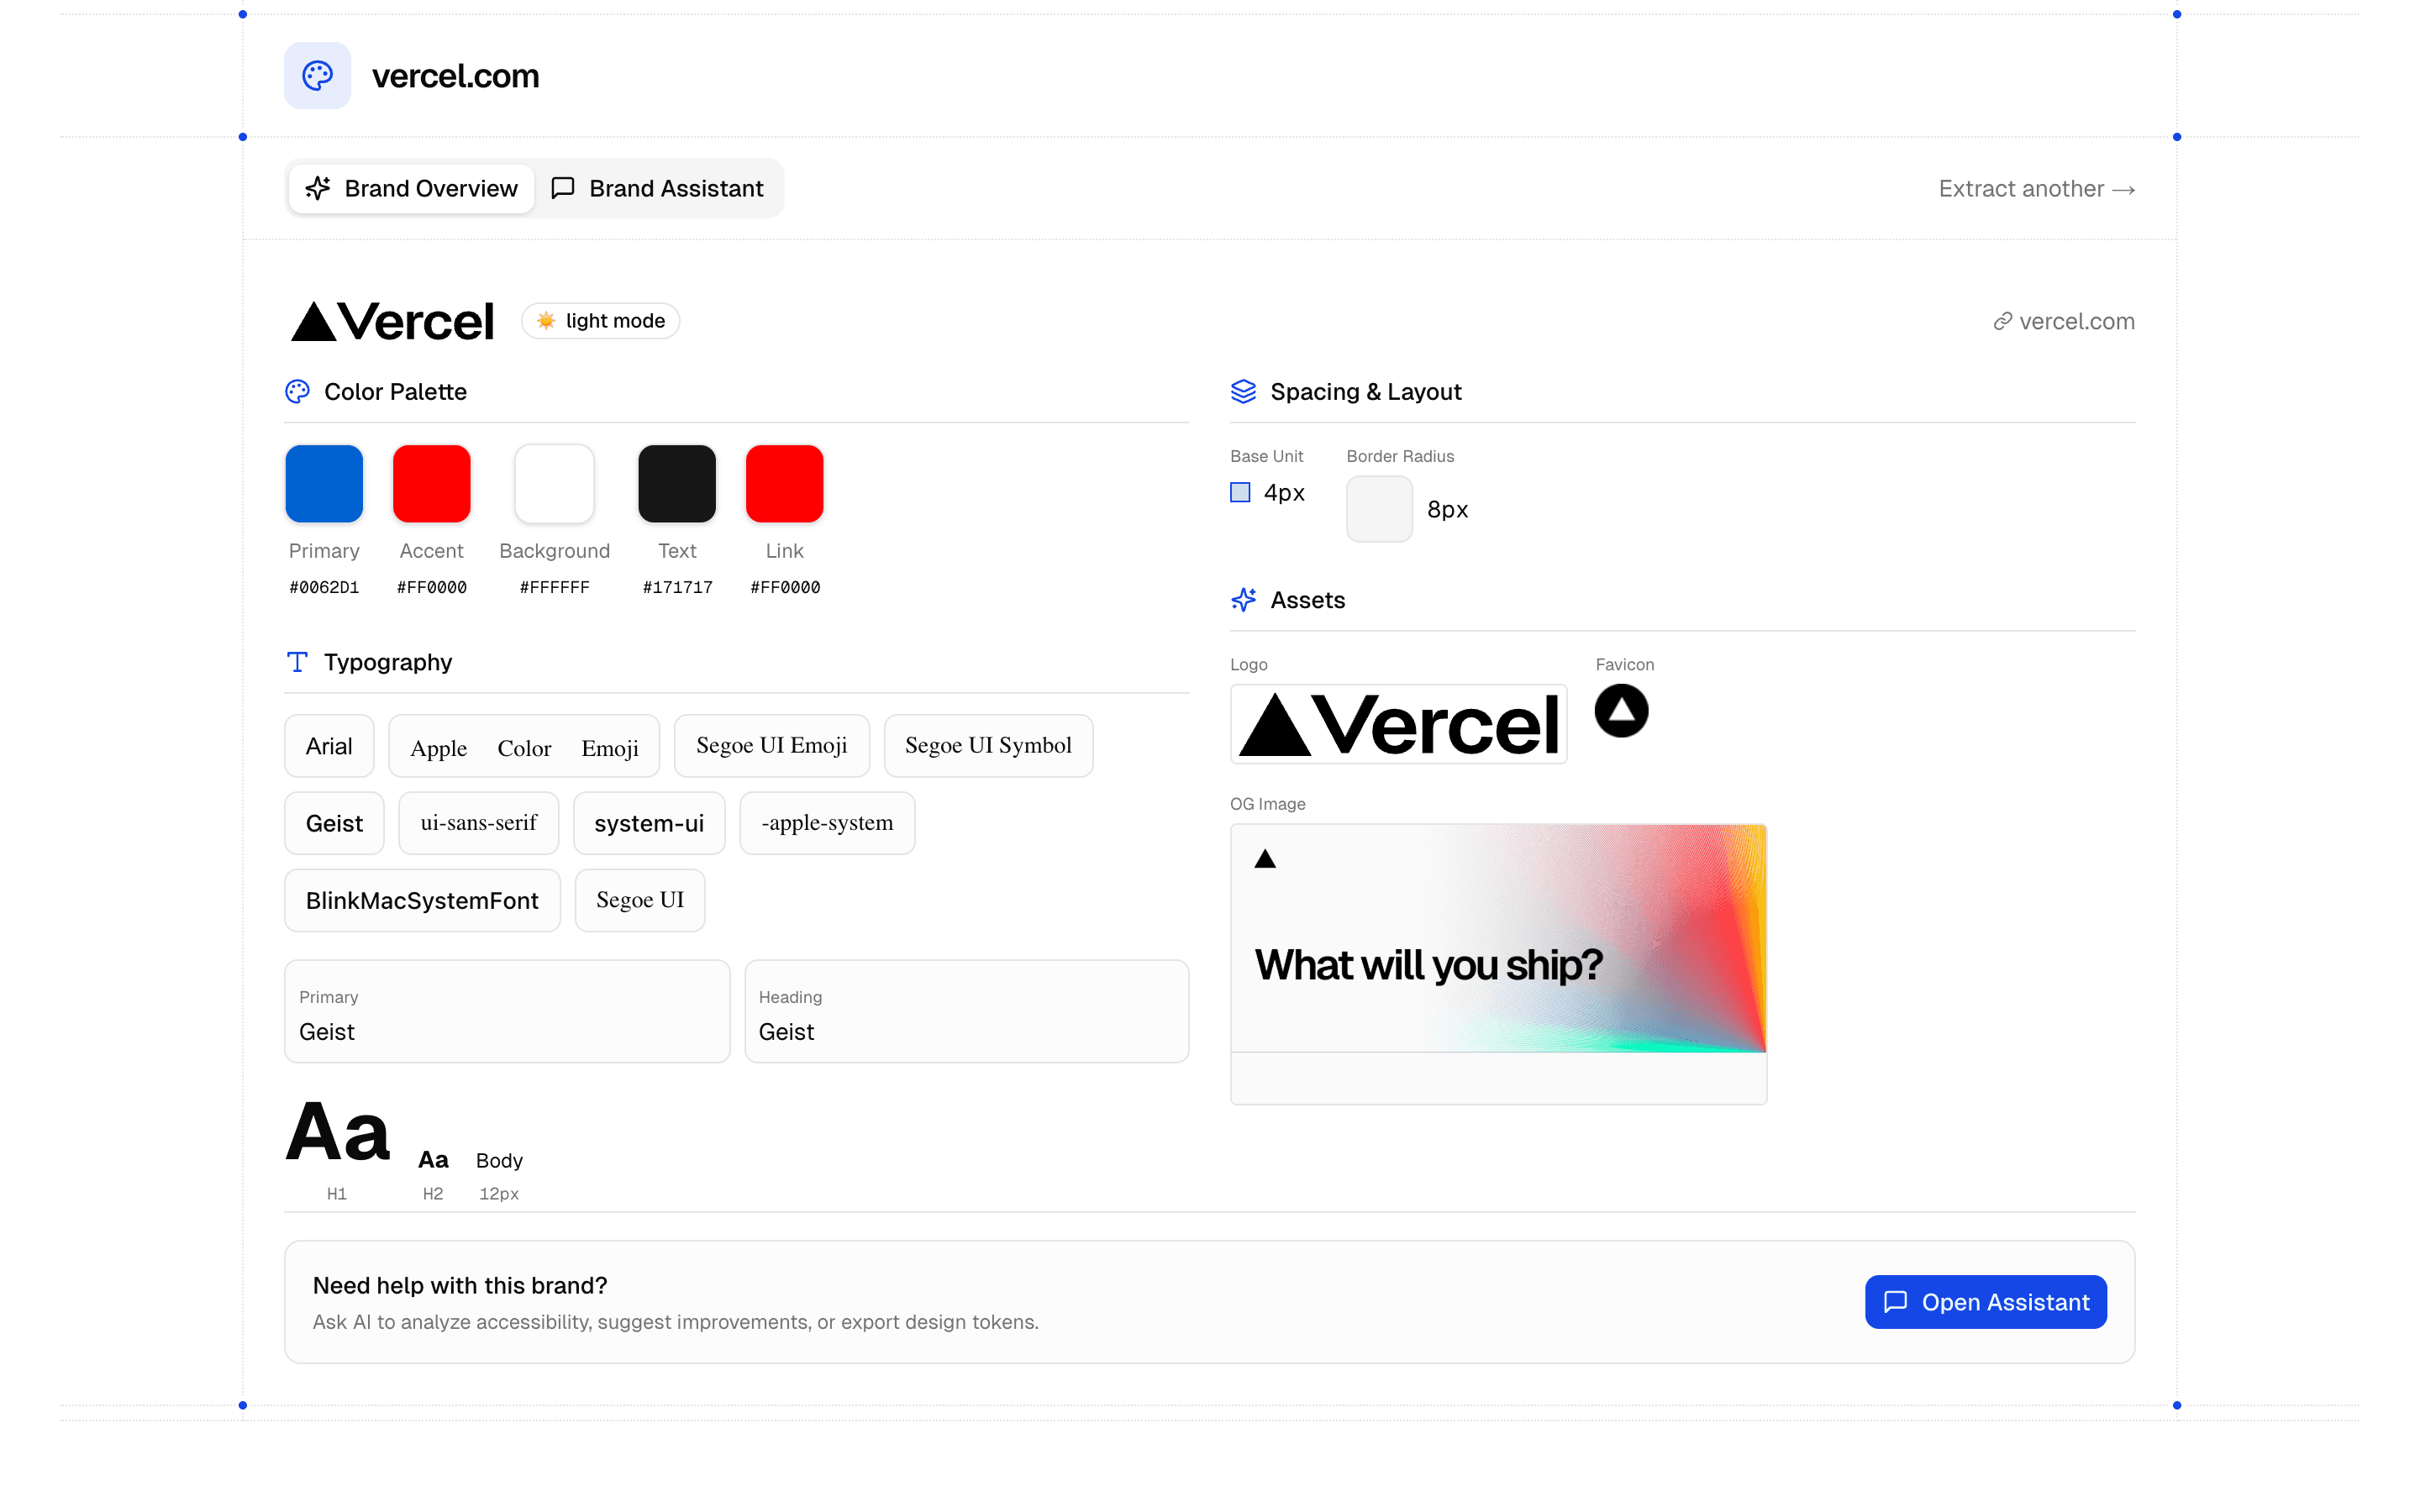Click the chat icon inside Open Assistant button

[1896, 1301]
